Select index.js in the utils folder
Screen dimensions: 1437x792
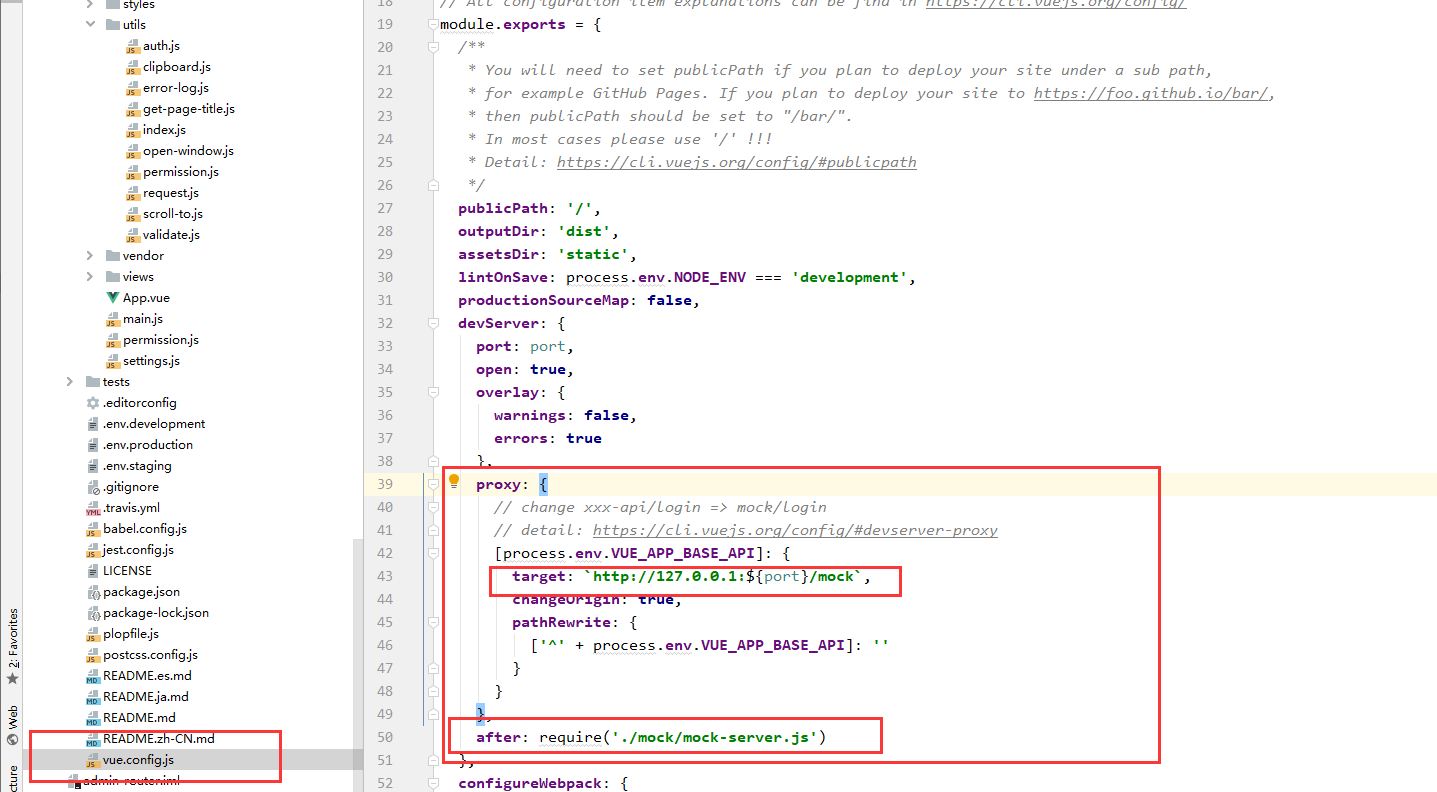point(164,130)
